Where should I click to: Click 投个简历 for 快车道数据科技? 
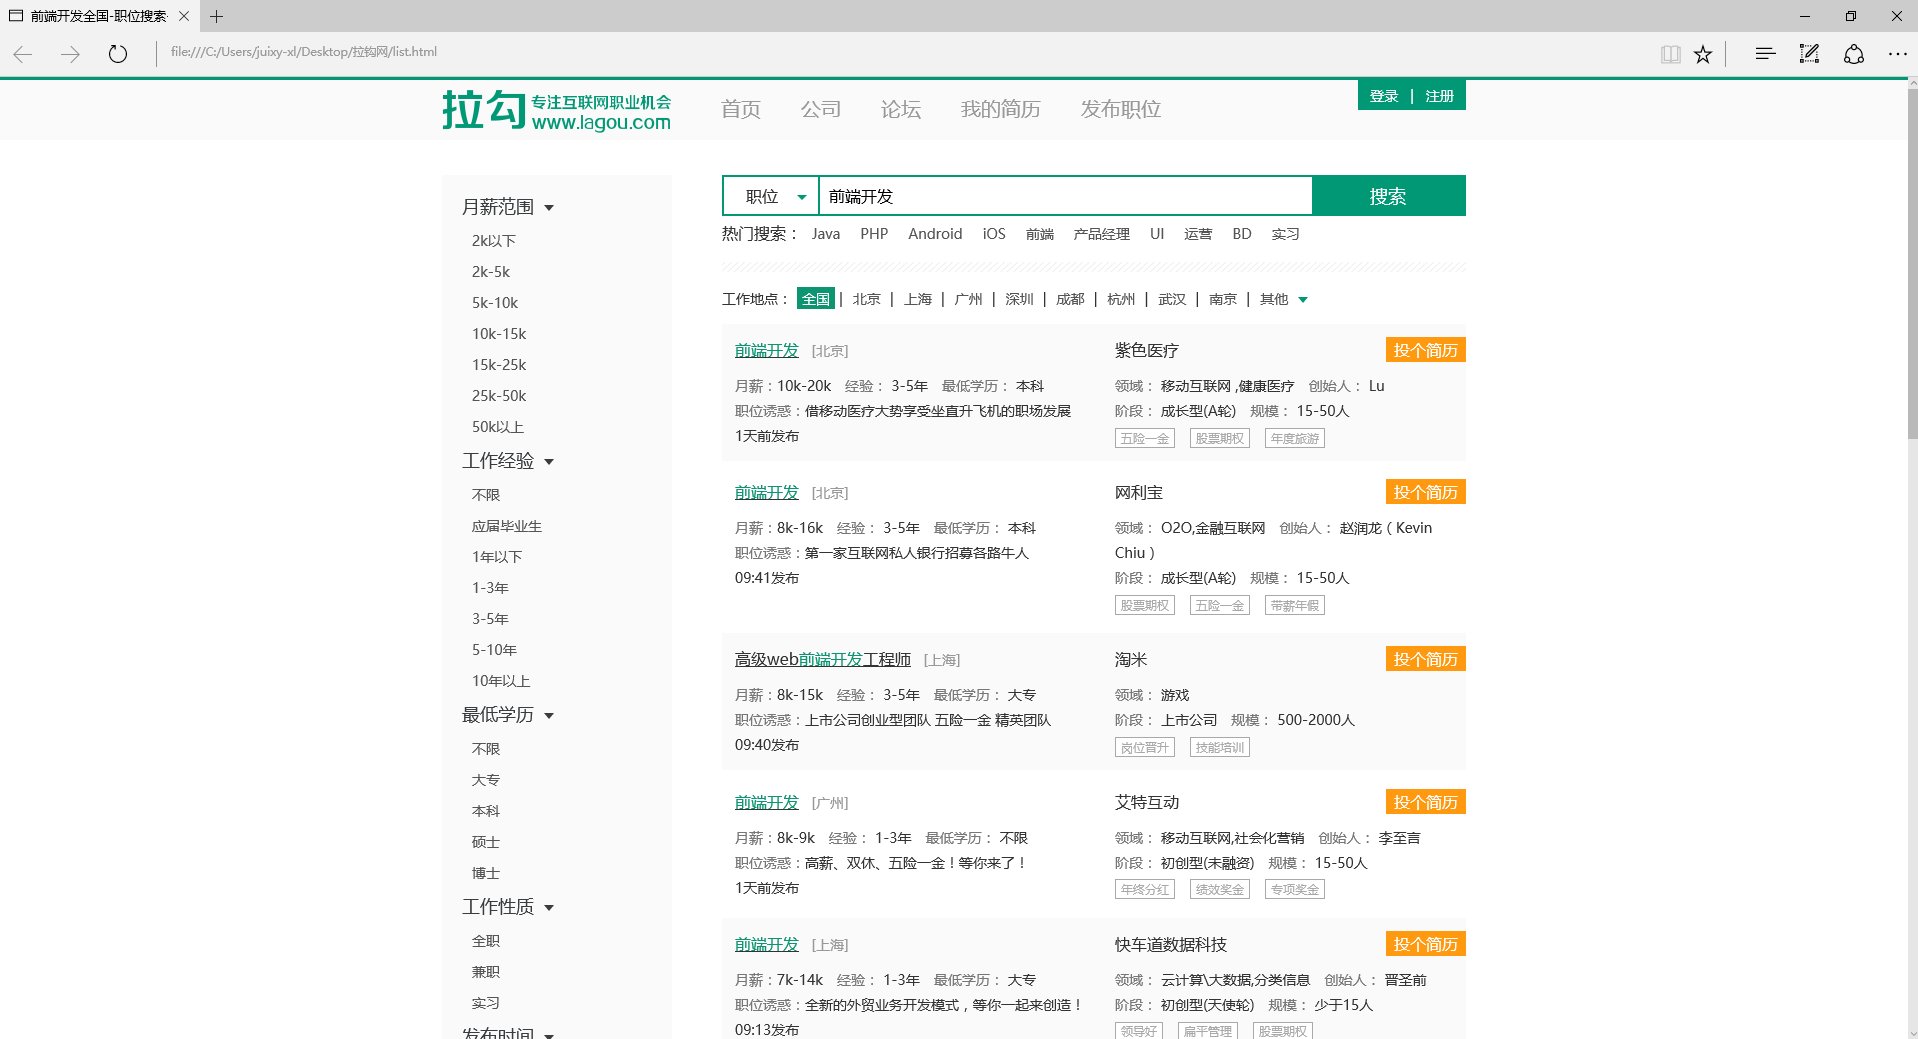click(x=1426, y=944)
